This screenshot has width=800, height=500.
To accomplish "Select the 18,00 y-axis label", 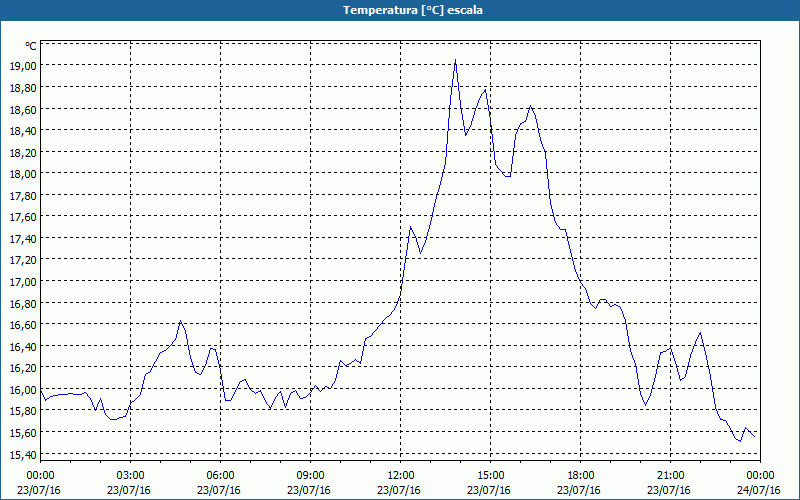I will pyautogui.click(x=23, y=174).
